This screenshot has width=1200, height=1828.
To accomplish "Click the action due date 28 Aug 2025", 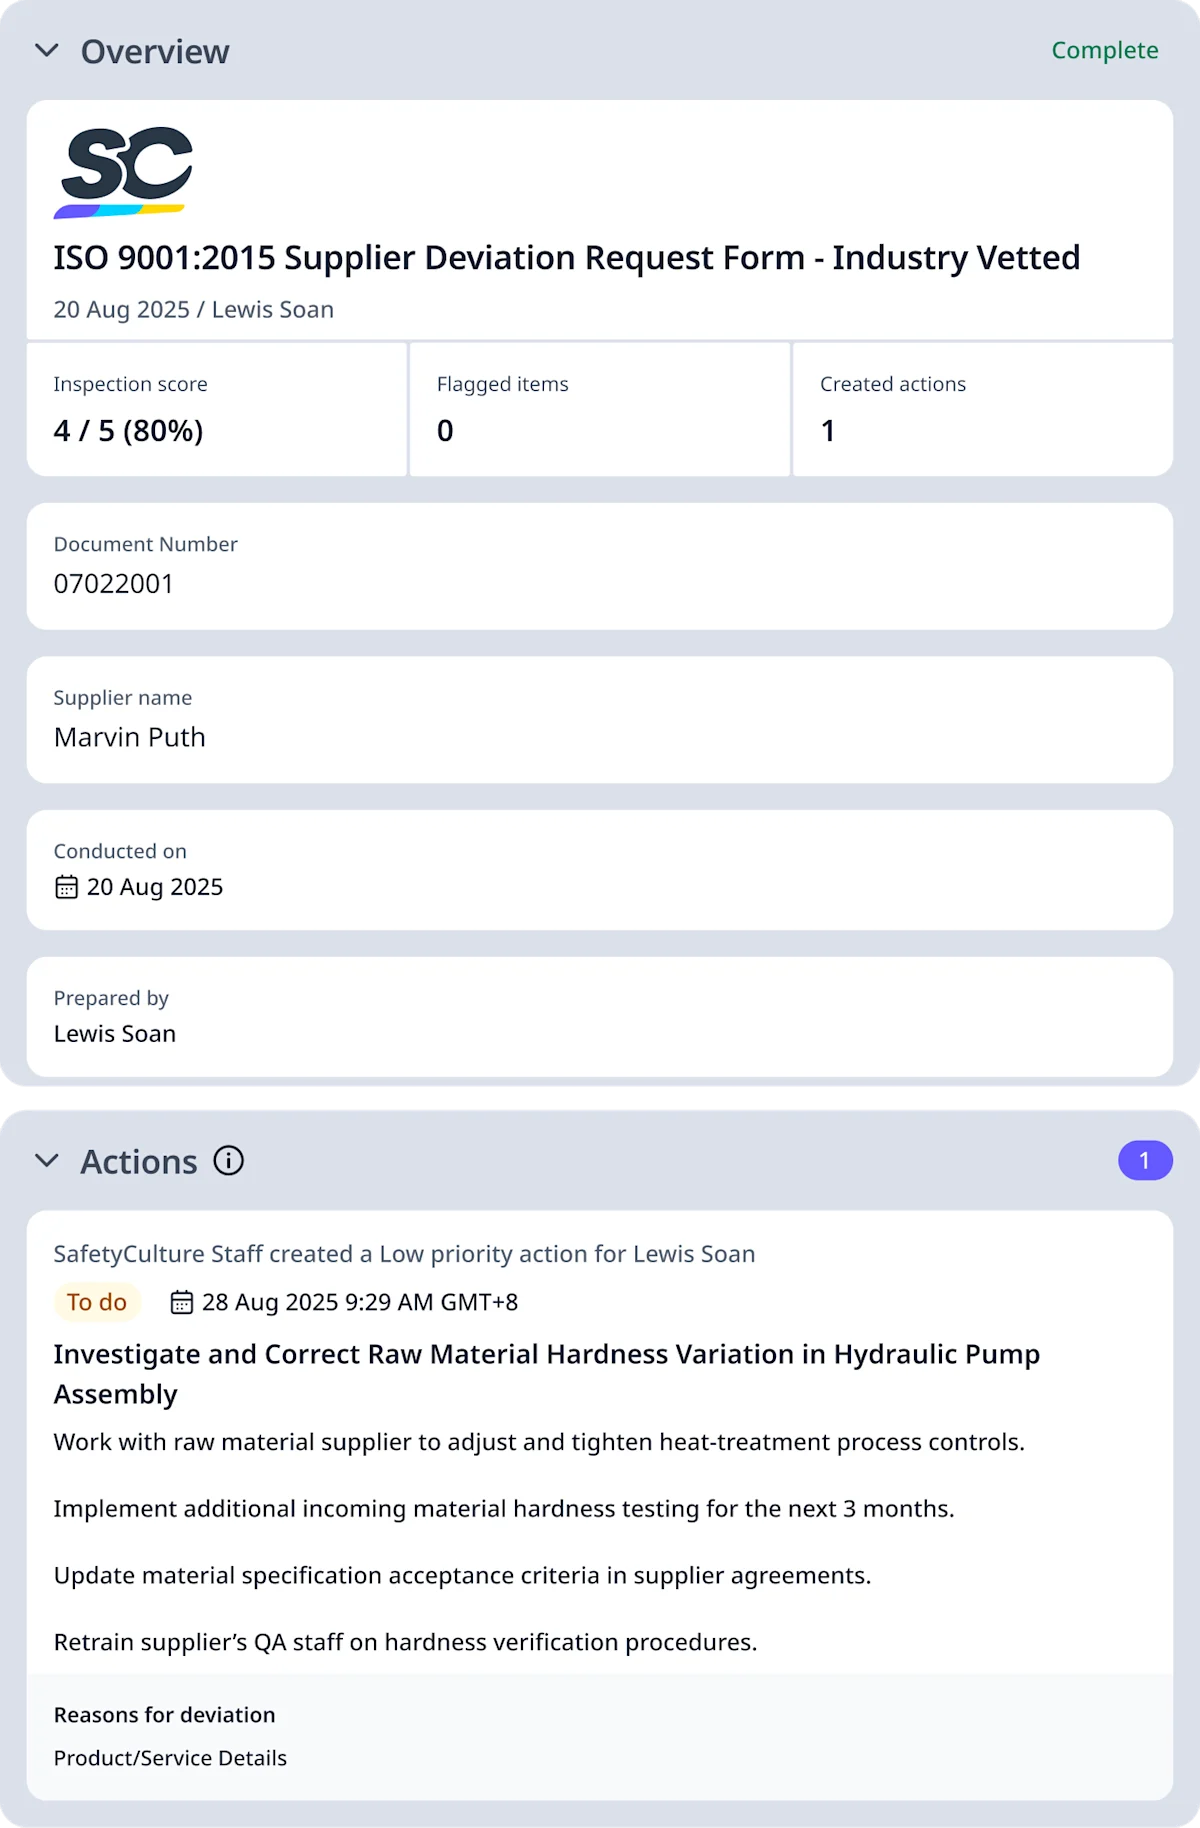I will click(x=359, y=1302).
